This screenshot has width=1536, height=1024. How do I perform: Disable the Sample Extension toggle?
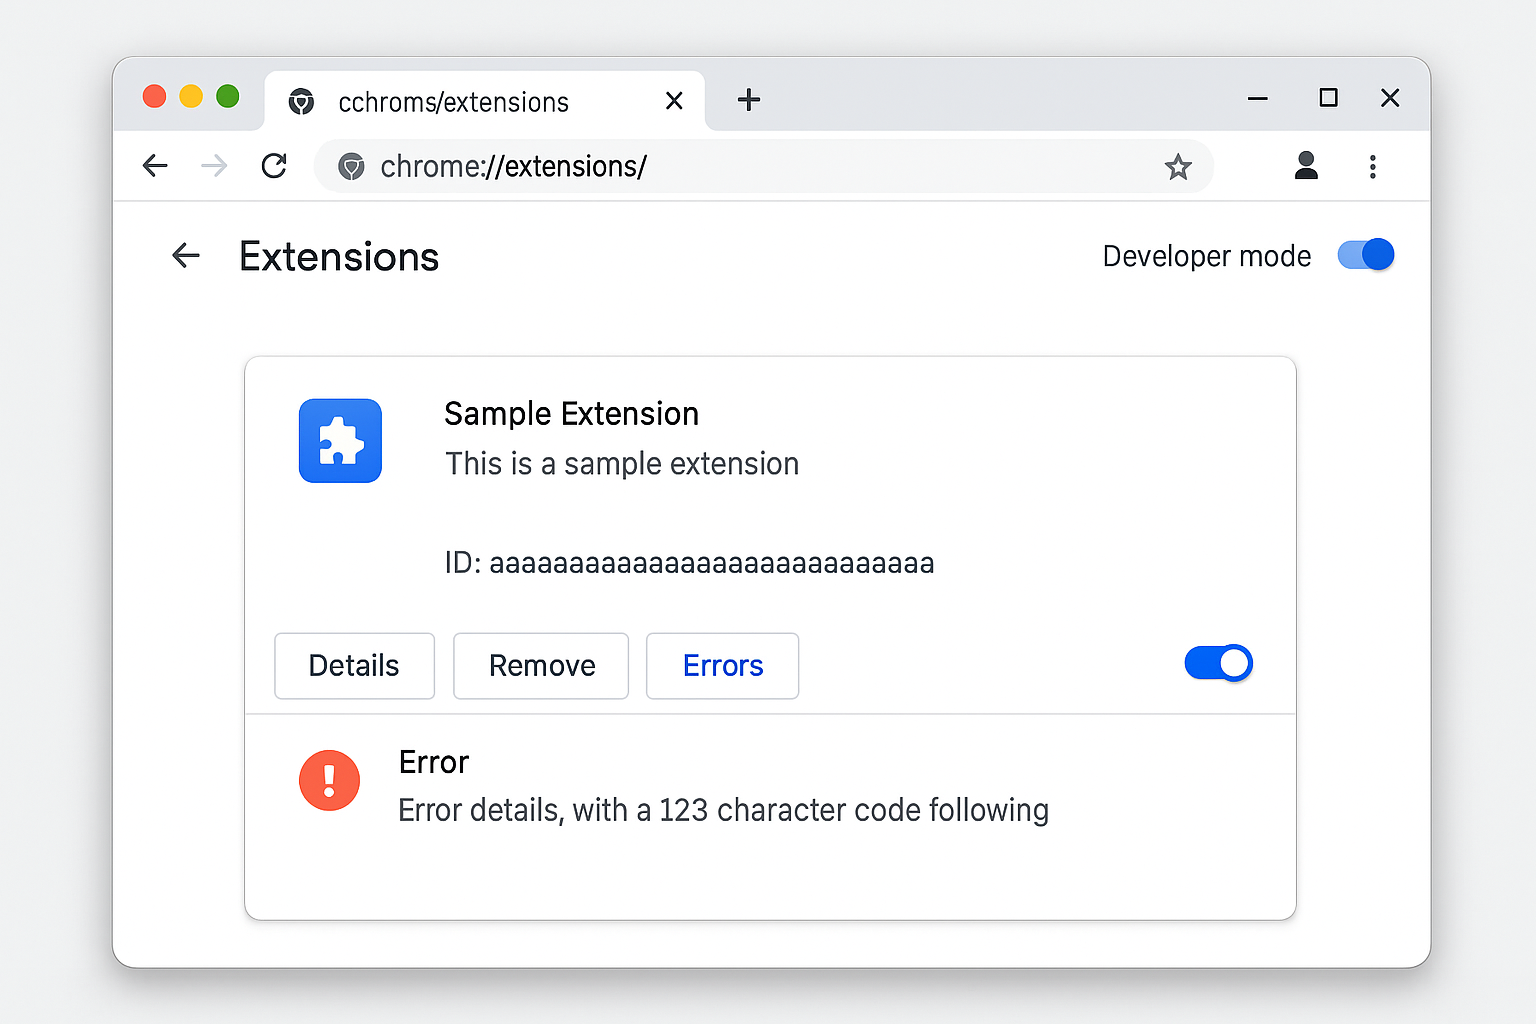(x=1218, y=663)
